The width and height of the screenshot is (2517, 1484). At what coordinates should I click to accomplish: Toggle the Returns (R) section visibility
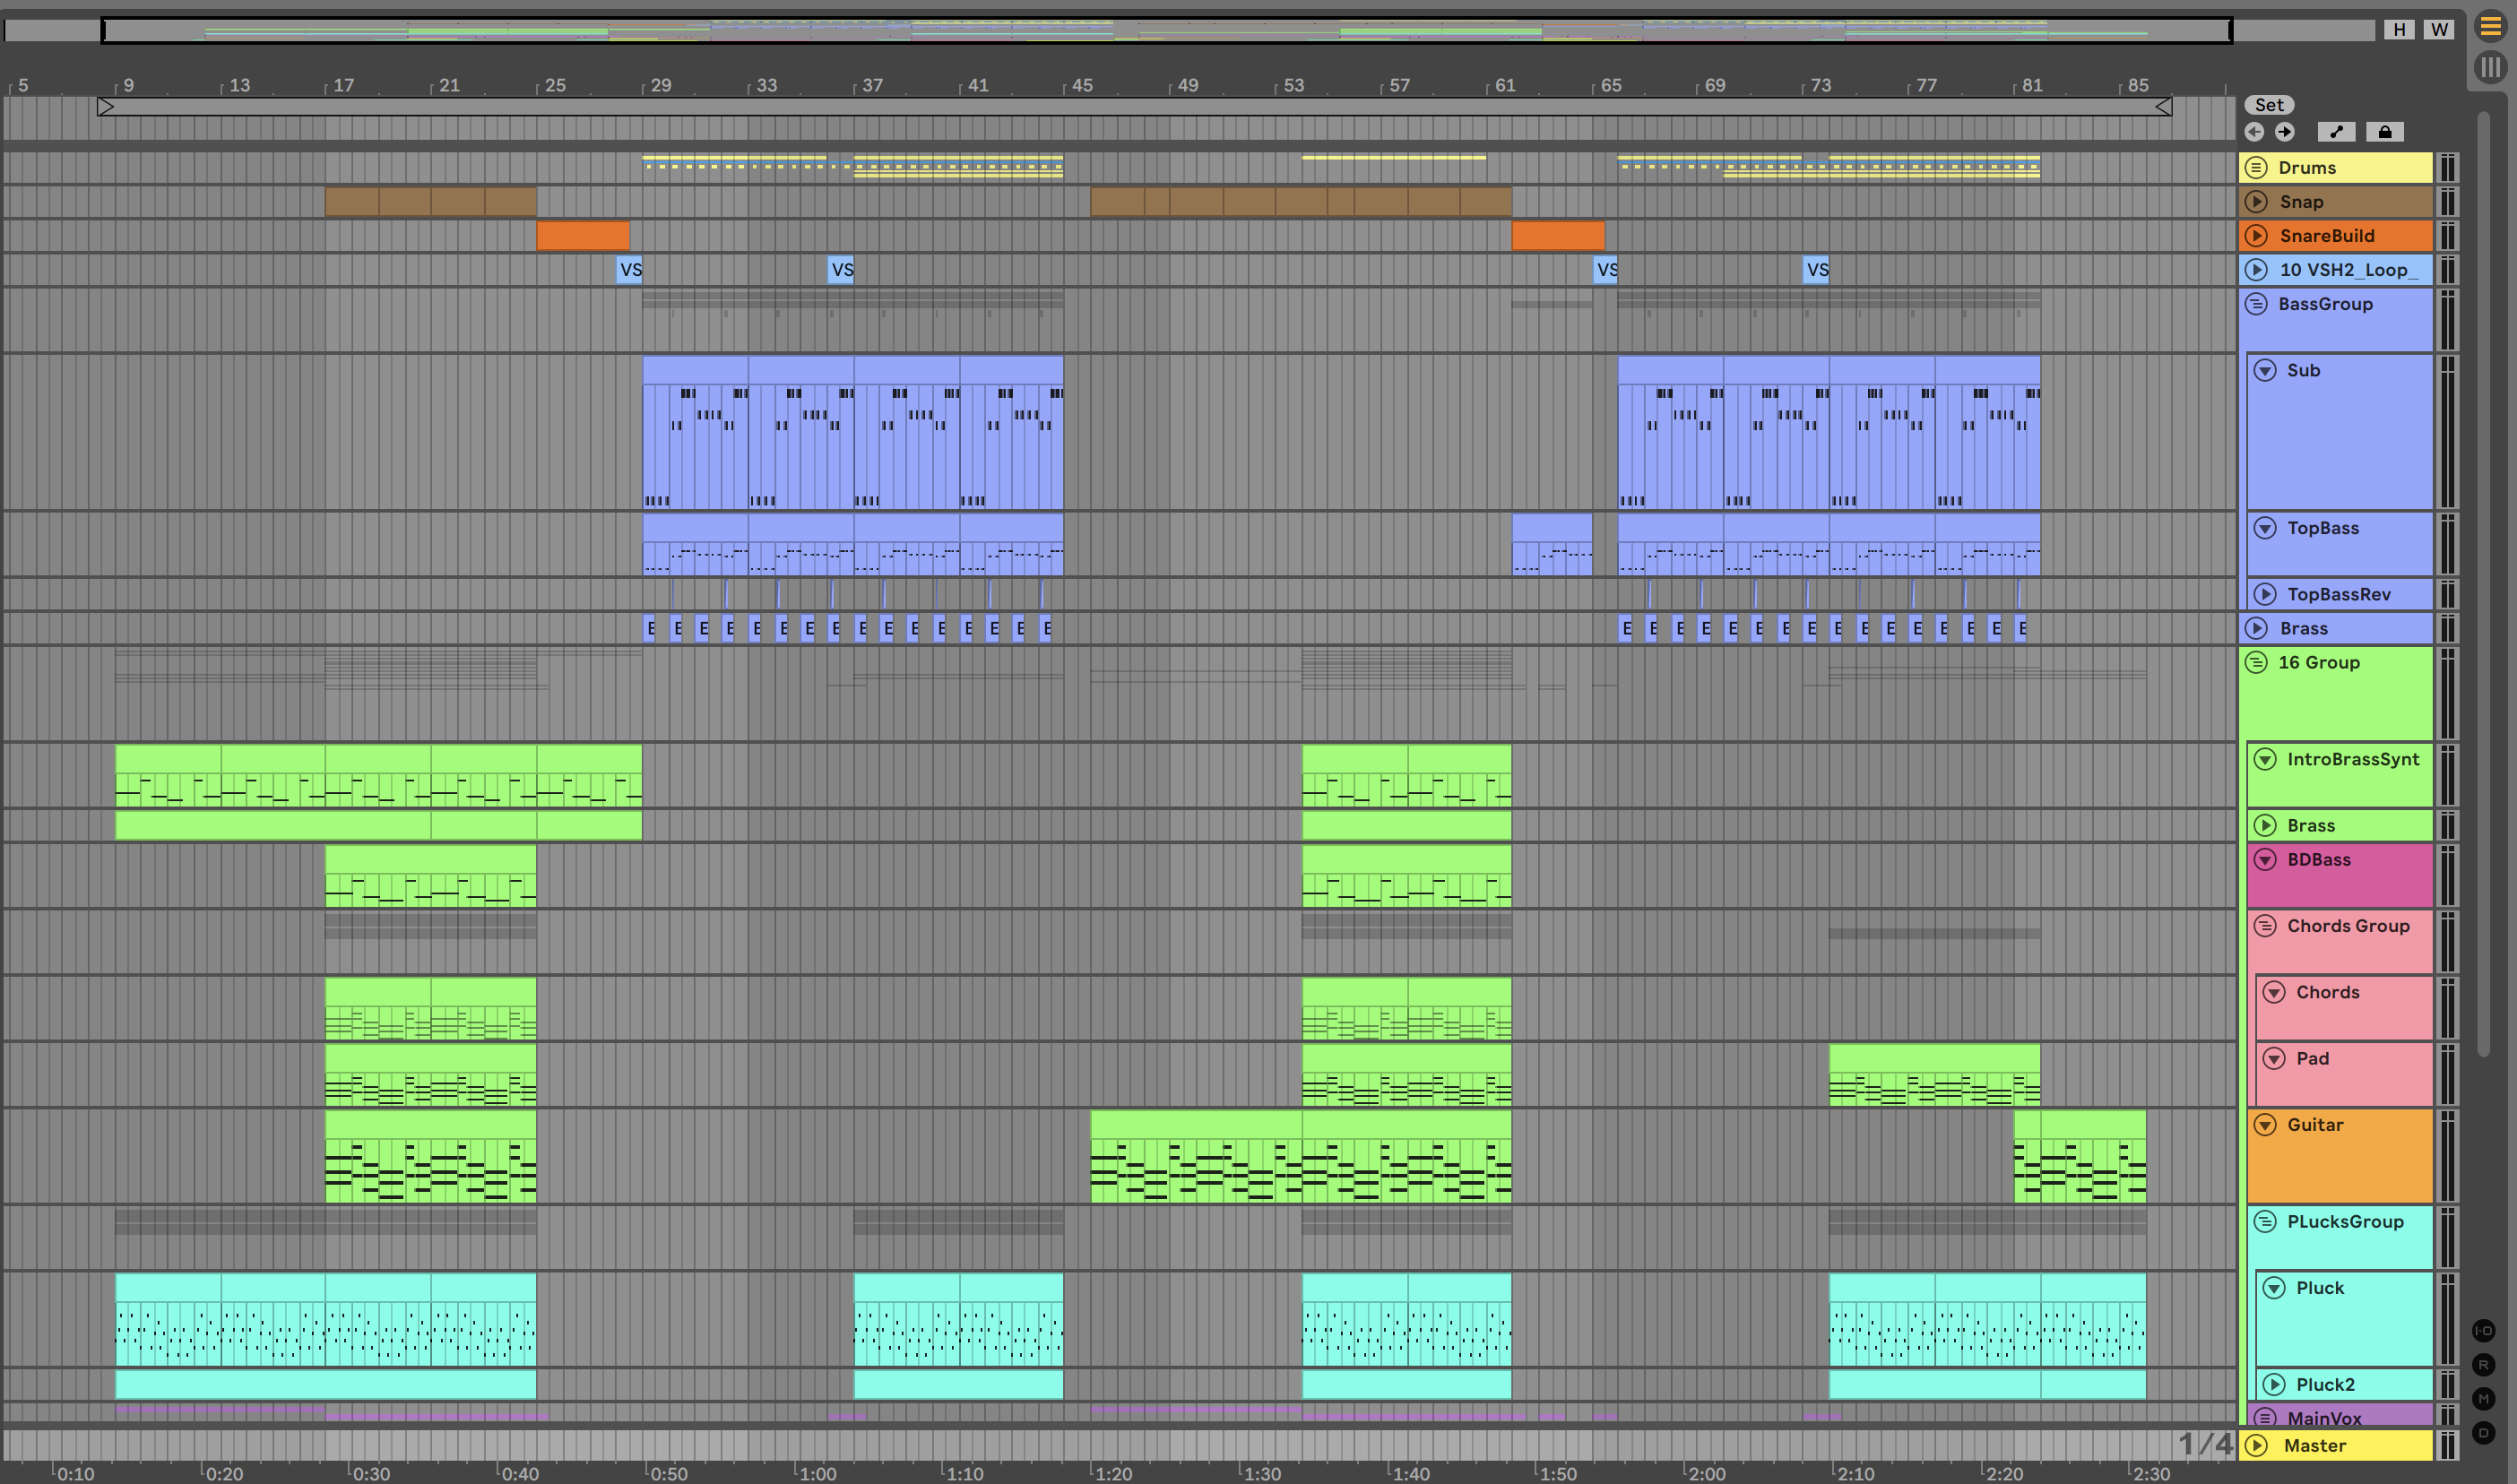[x=2483, y=1365]
